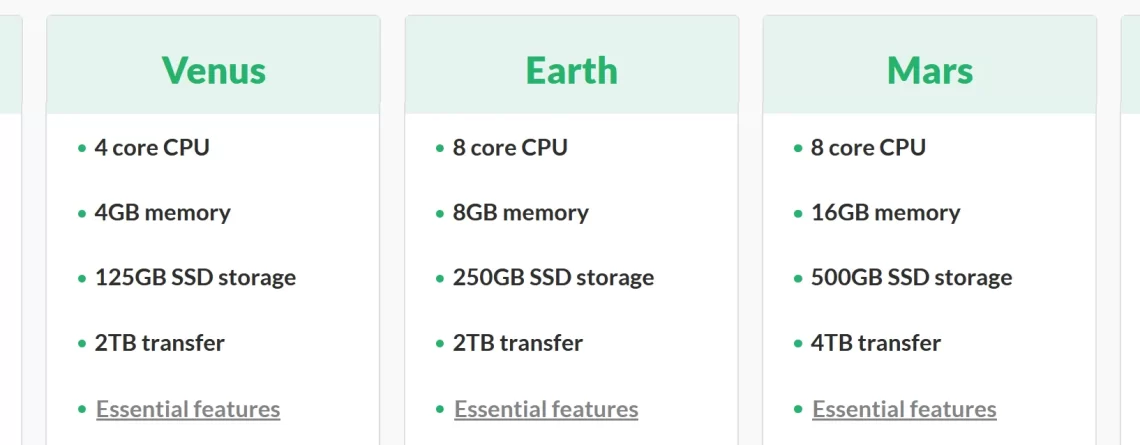Open Essential features link in Earth plan
1140x445 pixels.
pyautogui.click(x=546, y=409)
